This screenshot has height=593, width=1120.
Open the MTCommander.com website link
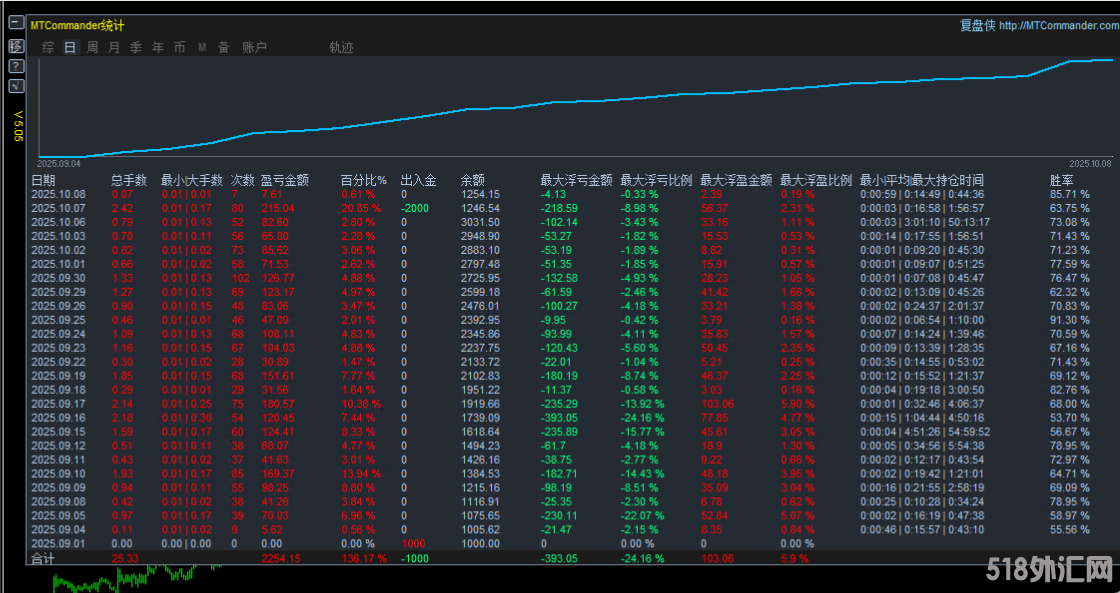click(x=1058, y=26)
